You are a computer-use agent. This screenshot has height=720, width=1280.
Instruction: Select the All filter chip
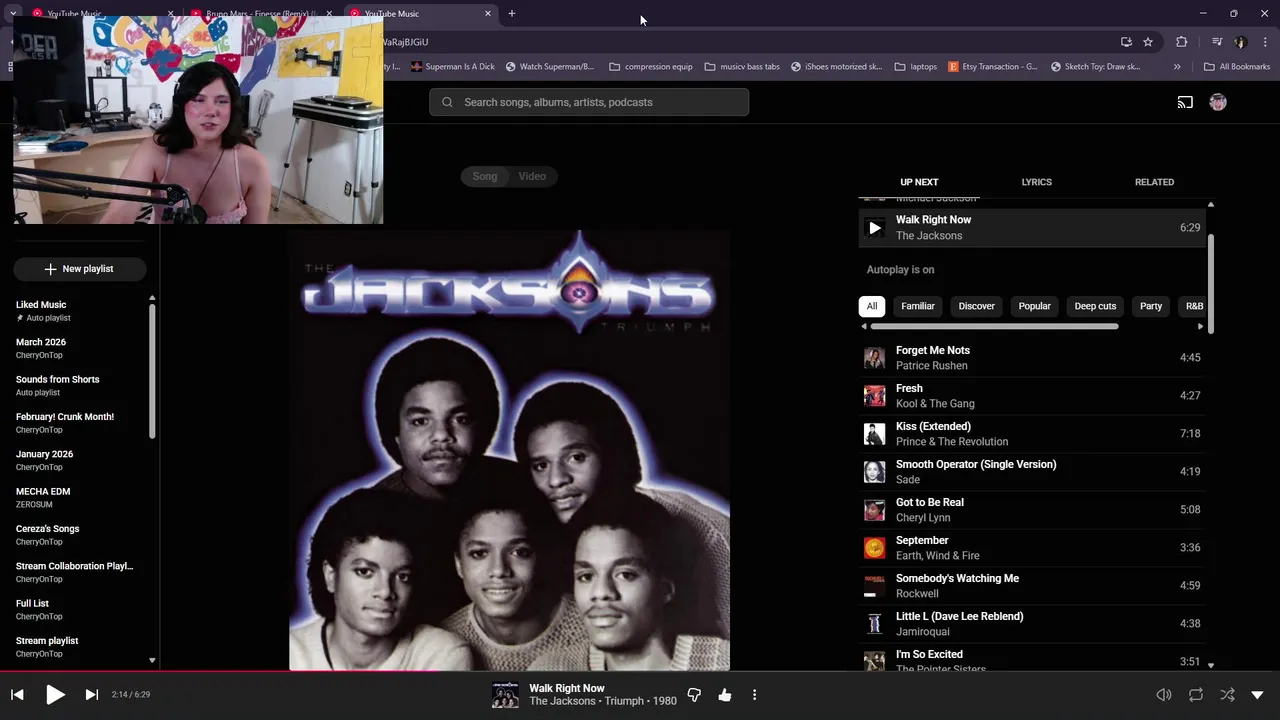point(872,306)
